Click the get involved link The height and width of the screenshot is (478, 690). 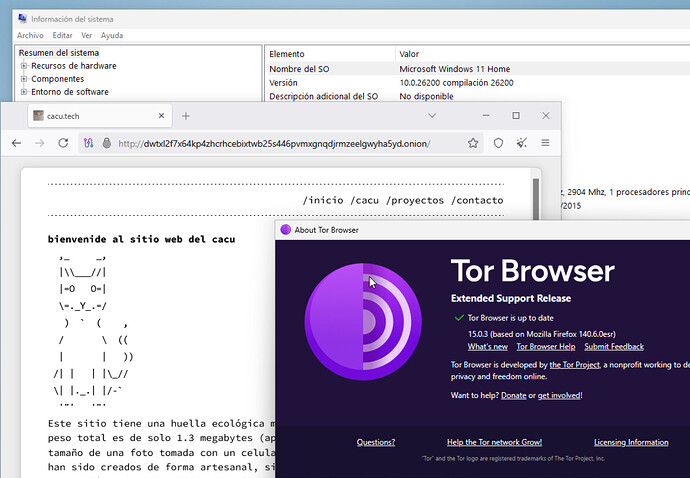click(559, 395)
